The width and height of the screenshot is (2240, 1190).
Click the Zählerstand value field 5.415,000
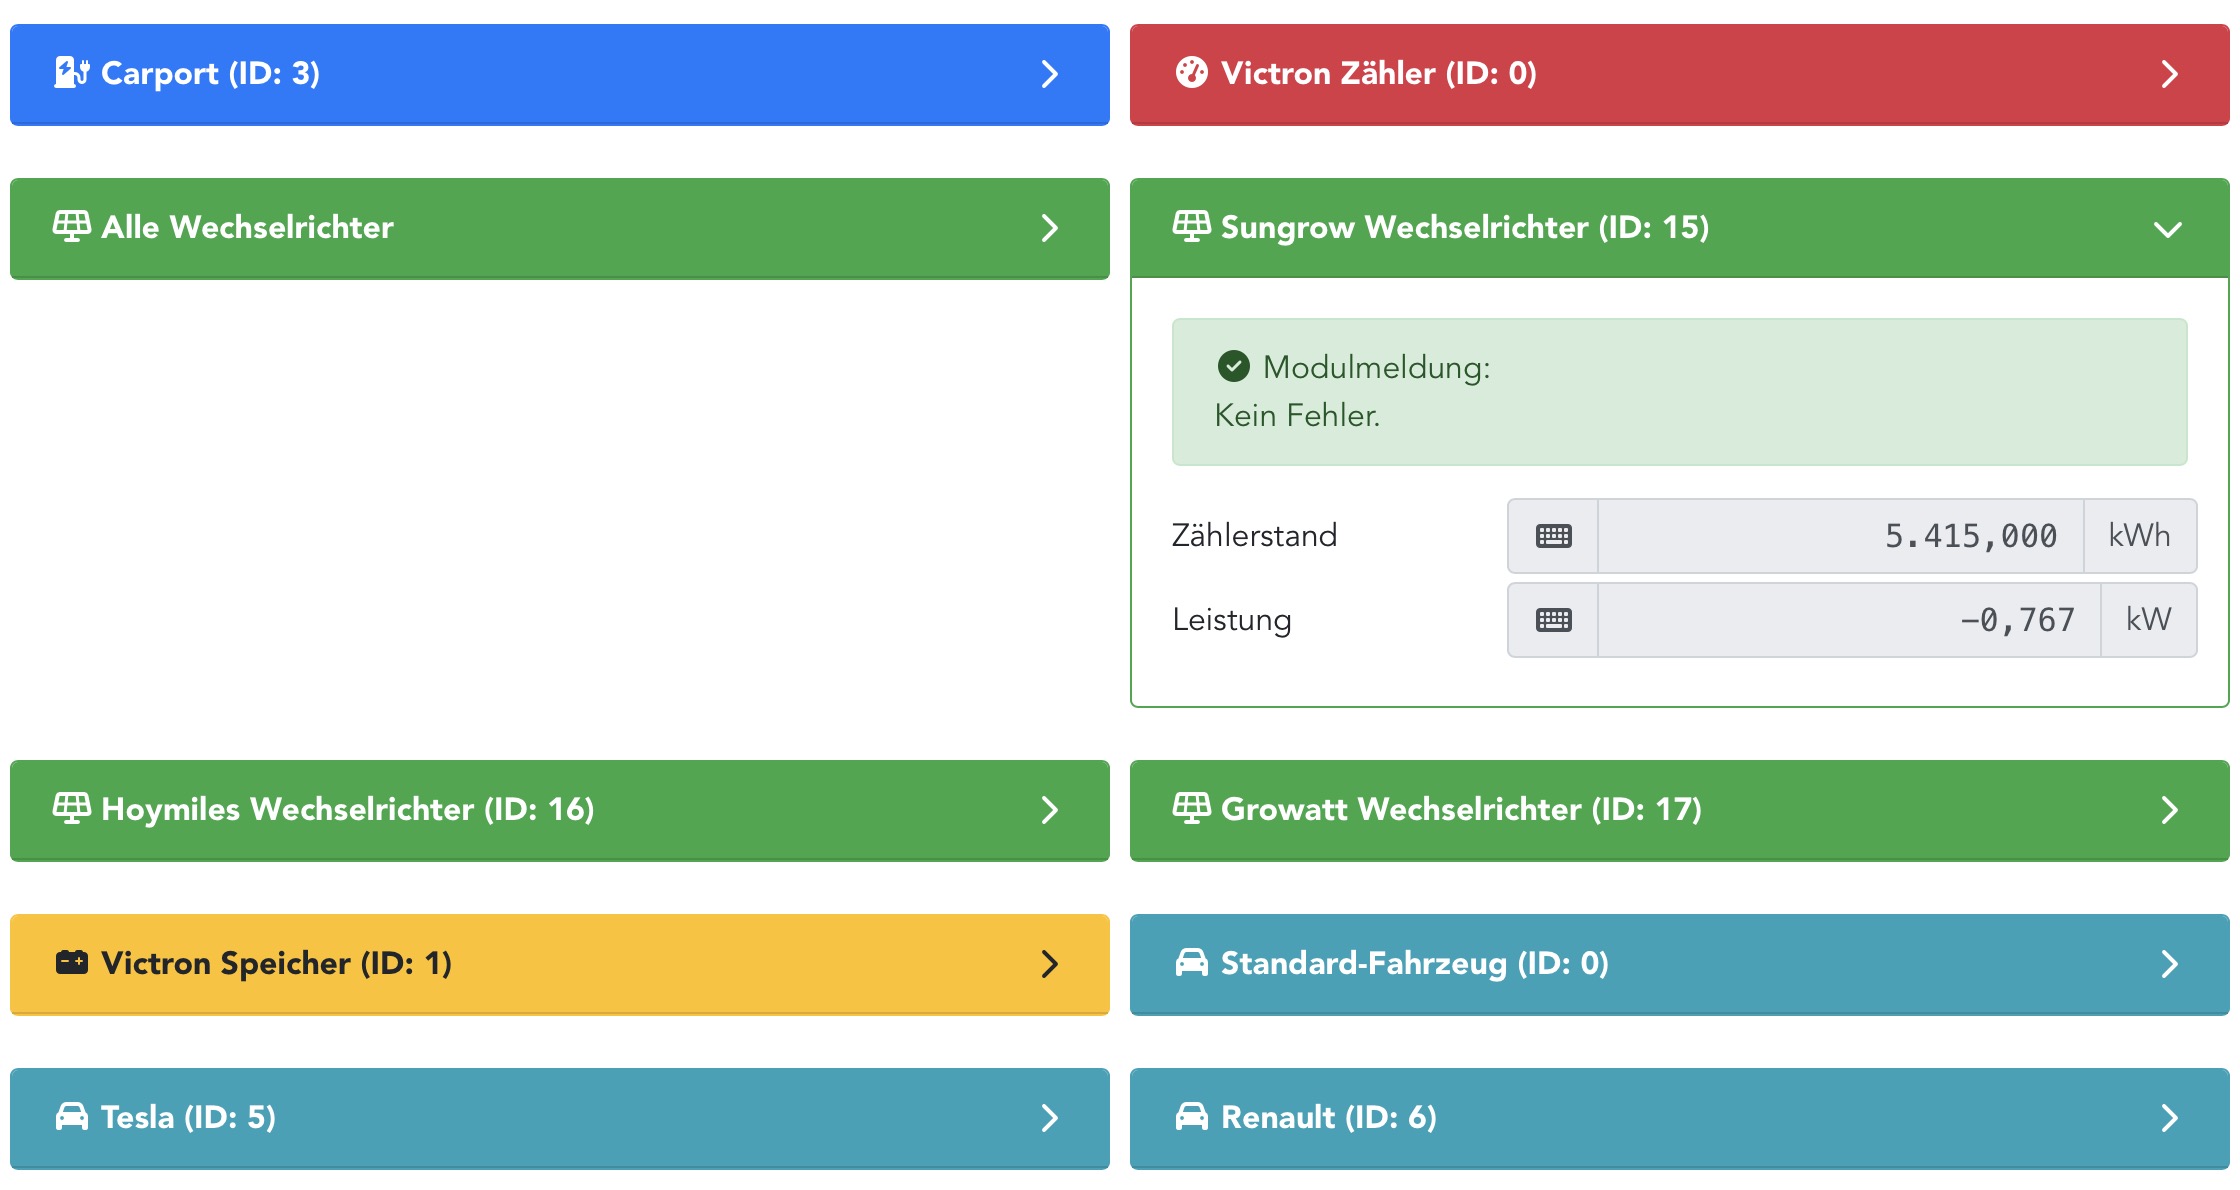click(1840, 536)
